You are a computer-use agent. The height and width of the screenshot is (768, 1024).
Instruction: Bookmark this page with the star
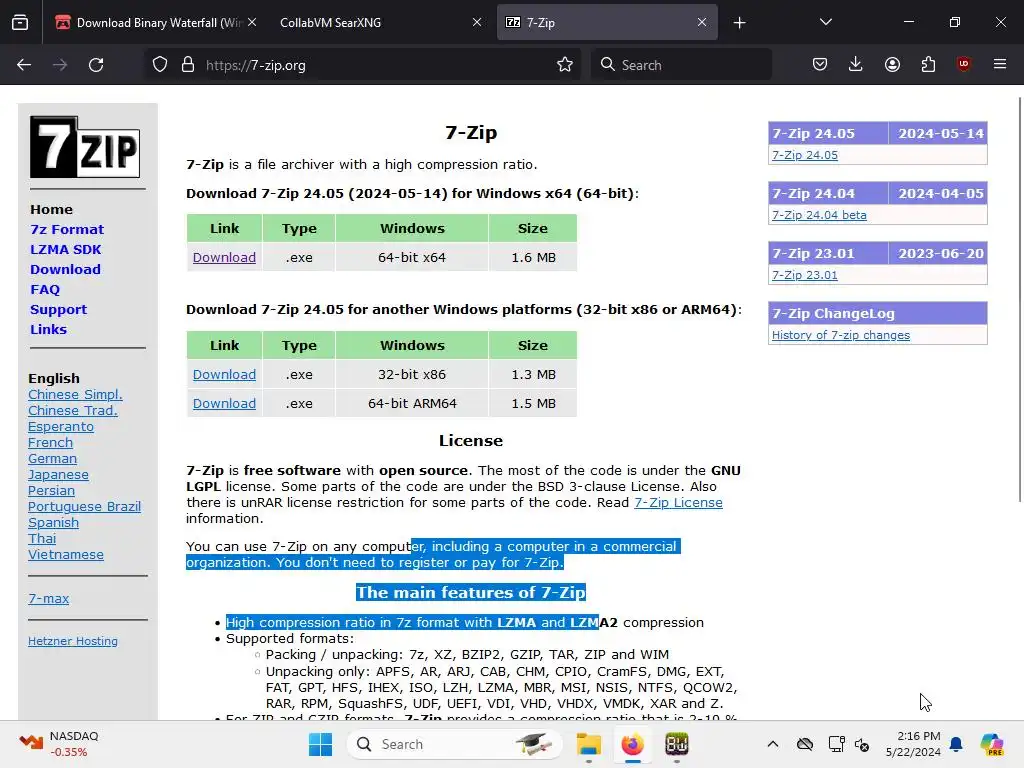[x=565, y=65]
